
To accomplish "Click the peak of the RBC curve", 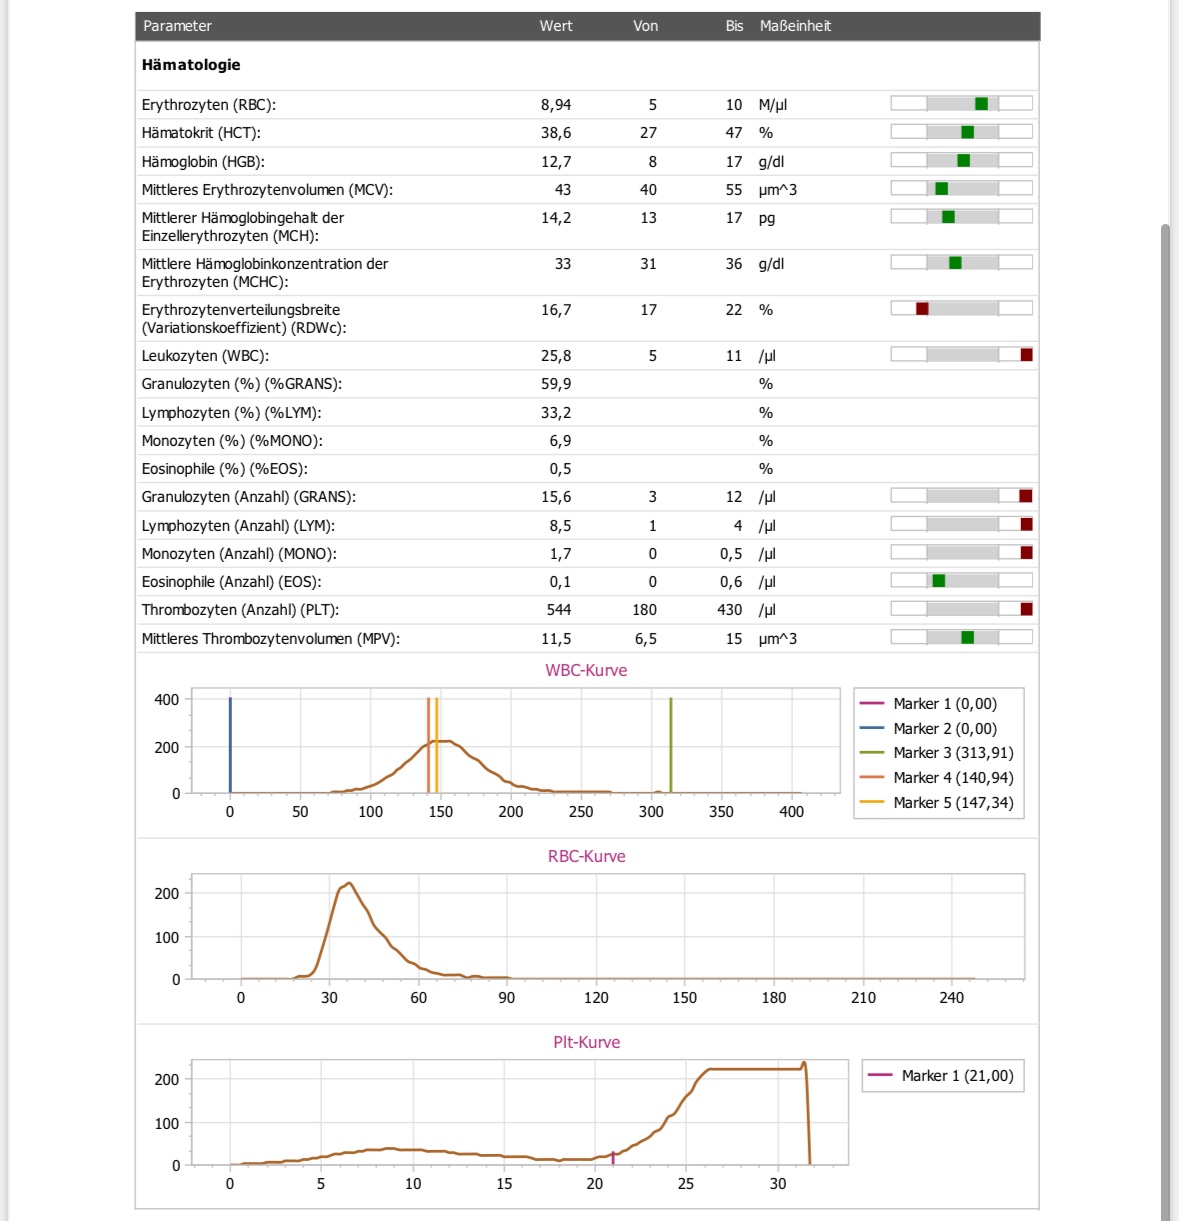I will pos(348,884).
